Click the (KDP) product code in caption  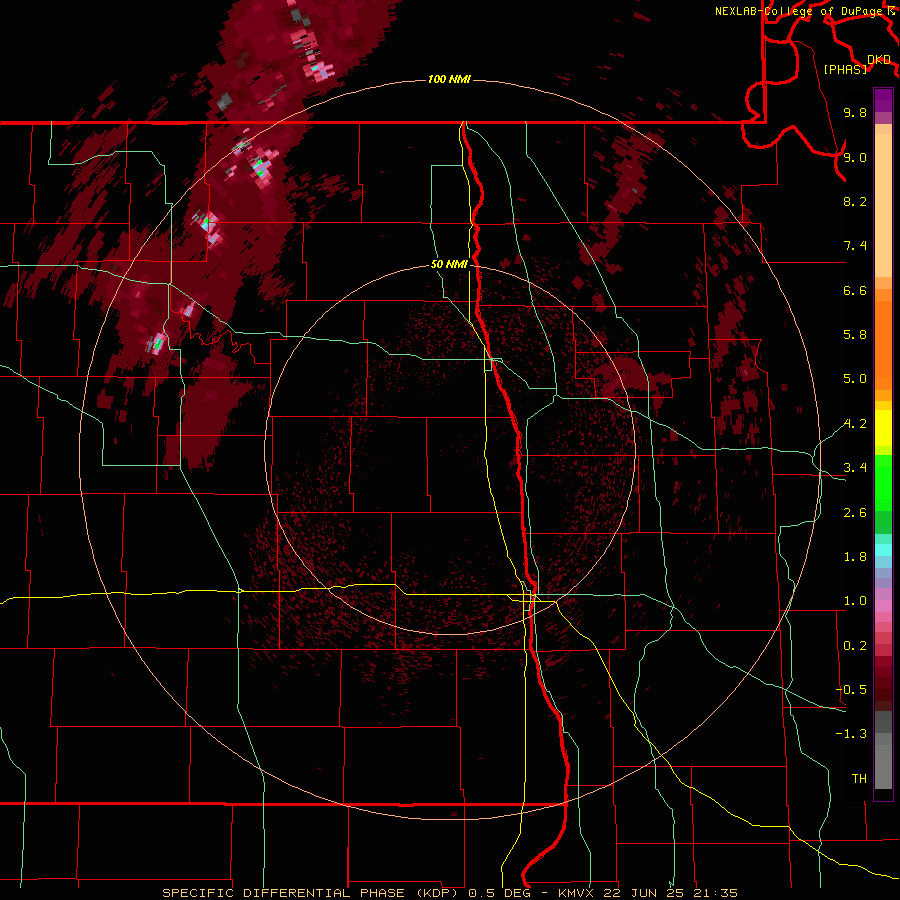tap(437, 893)
